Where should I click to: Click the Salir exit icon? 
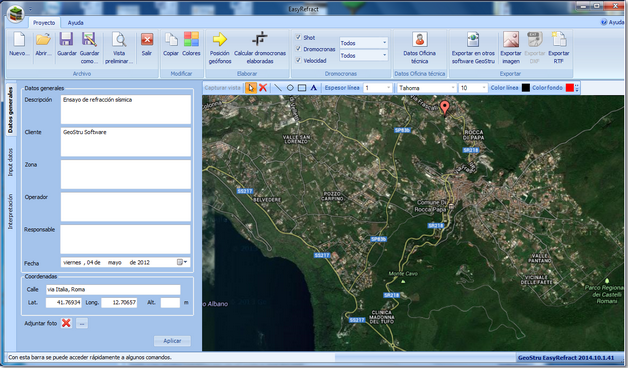[x=147, y=40]
